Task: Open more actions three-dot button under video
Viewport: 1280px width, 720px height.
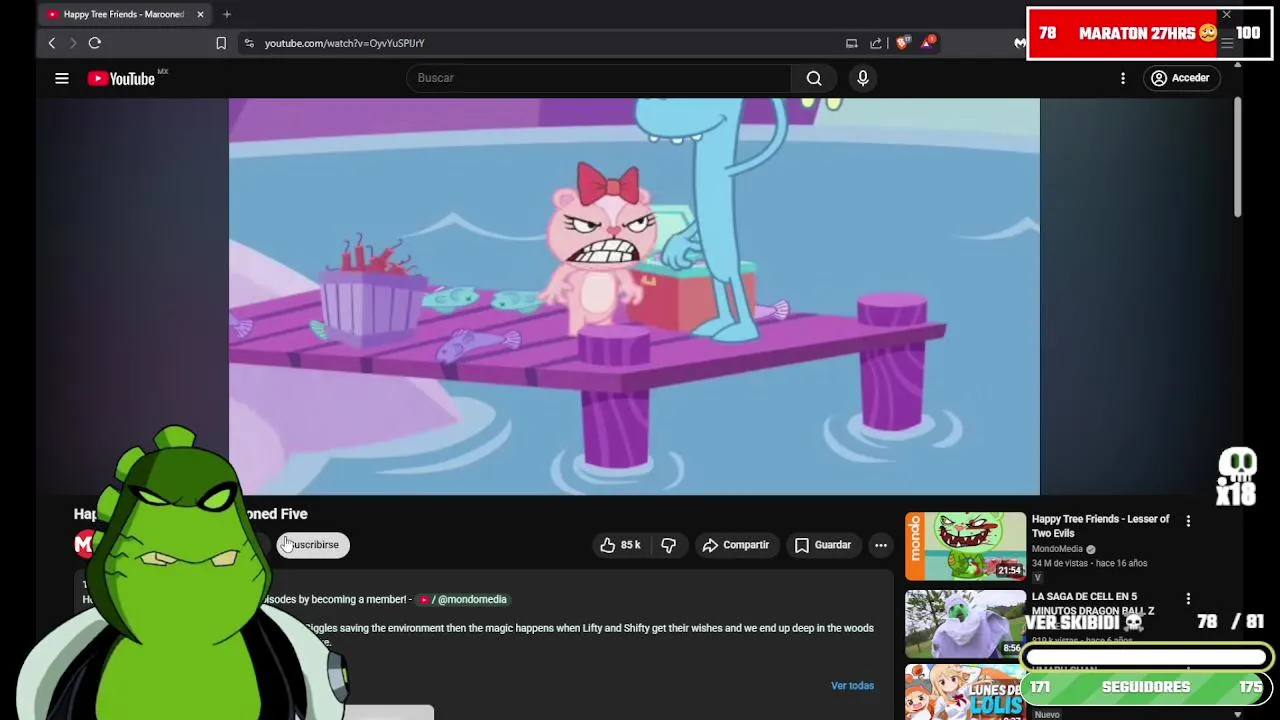Action: pos(881,545)
